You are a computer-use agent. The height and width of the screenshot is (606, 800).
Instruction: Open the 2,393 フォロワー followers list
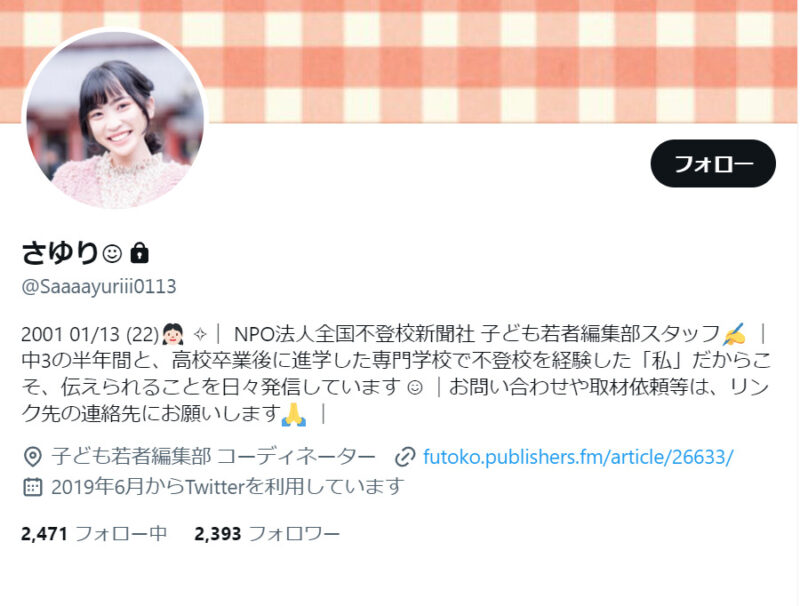click(267, 534)
